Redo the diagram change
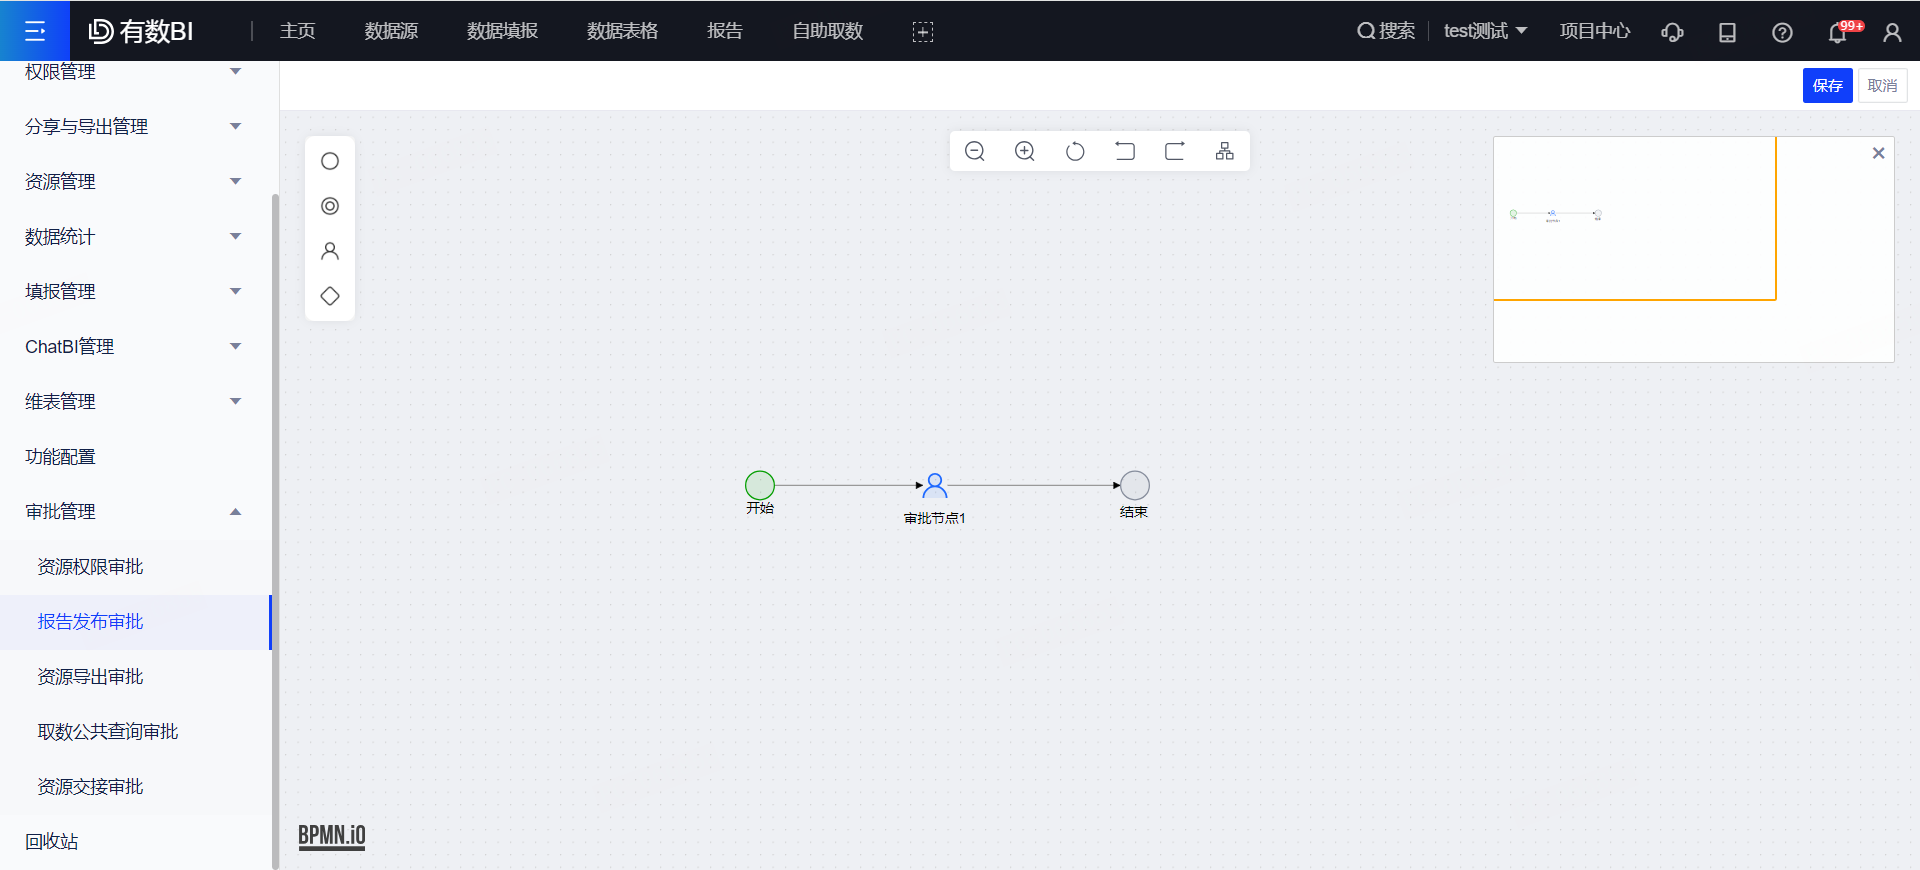Image resolution: width=1920 pixels, height=870 pixels. (x=1175, y=151)
